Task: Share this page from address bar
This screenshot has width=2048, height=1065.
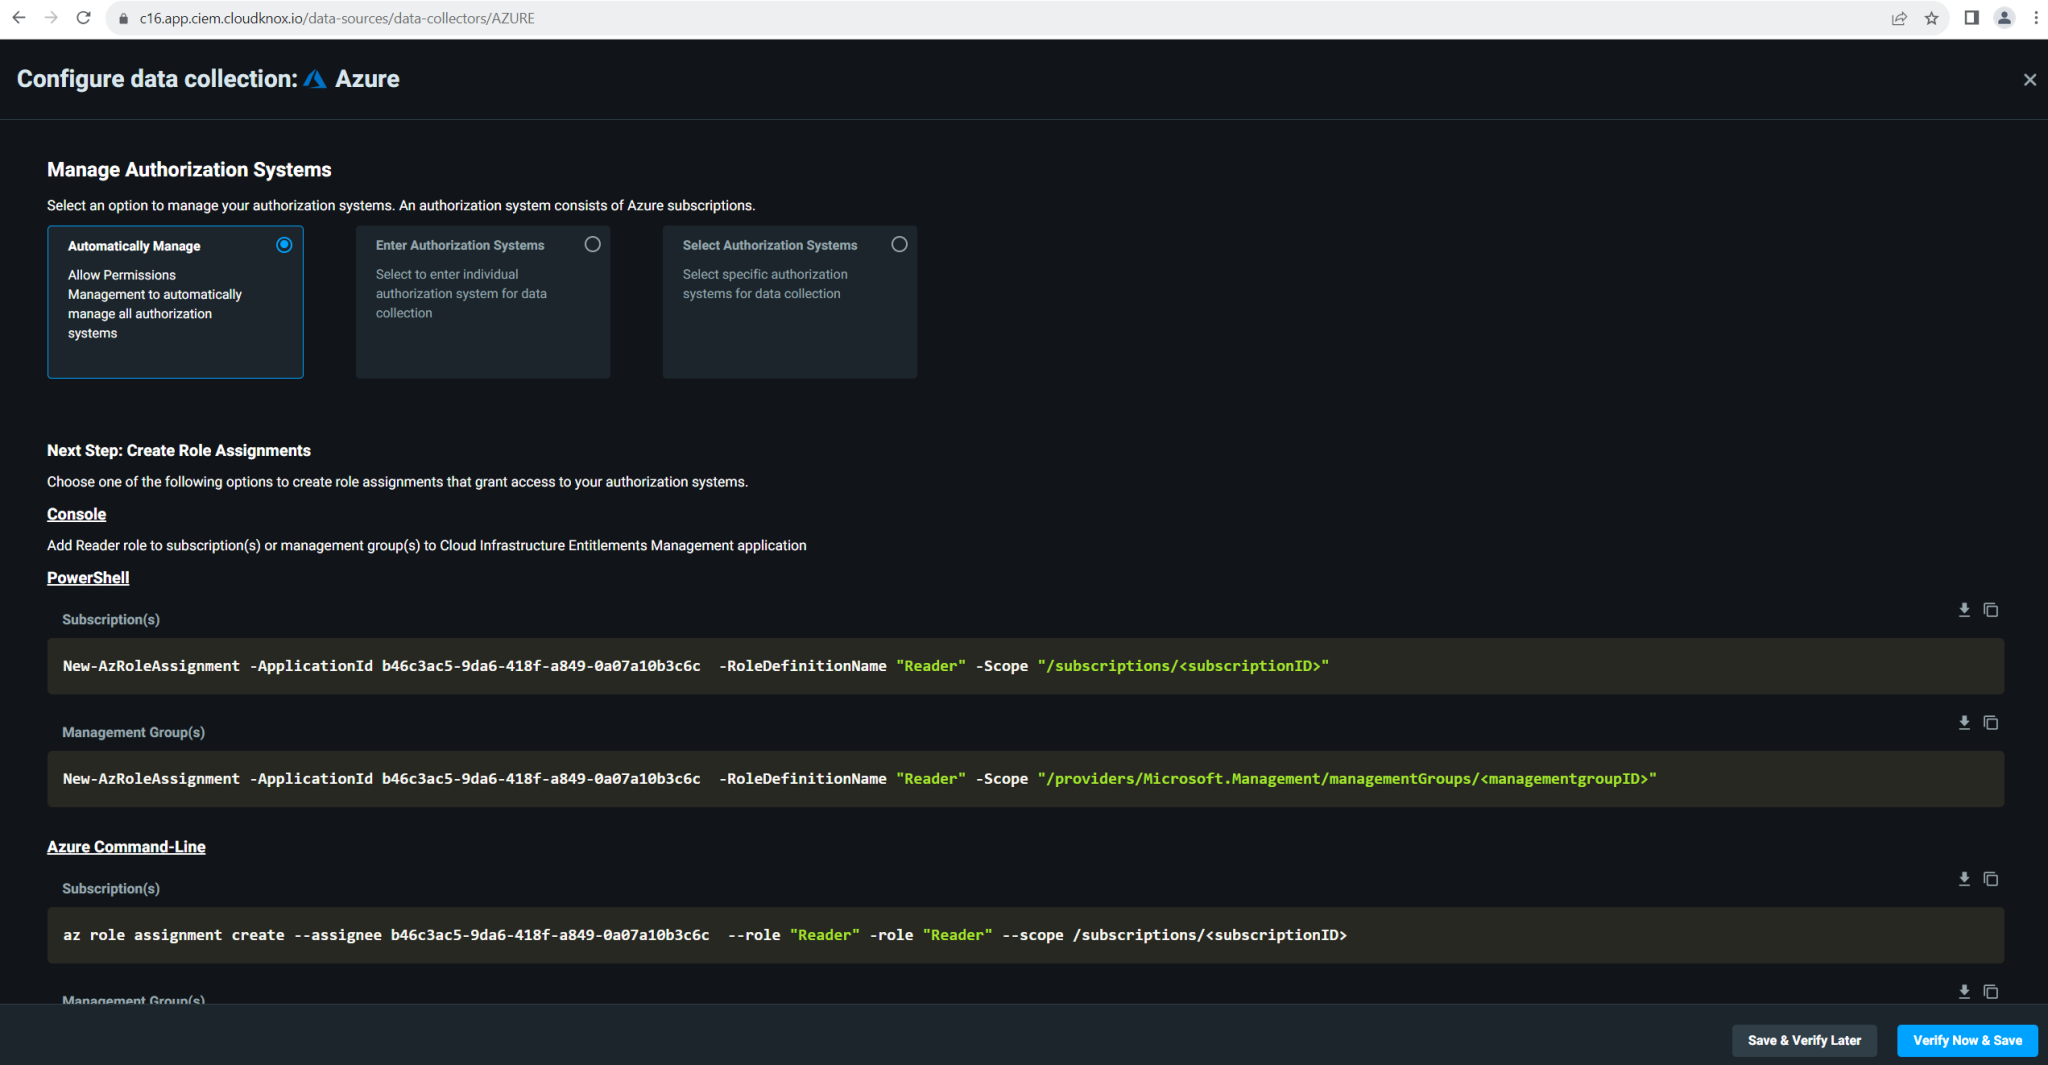Action: click(1899, 18)
